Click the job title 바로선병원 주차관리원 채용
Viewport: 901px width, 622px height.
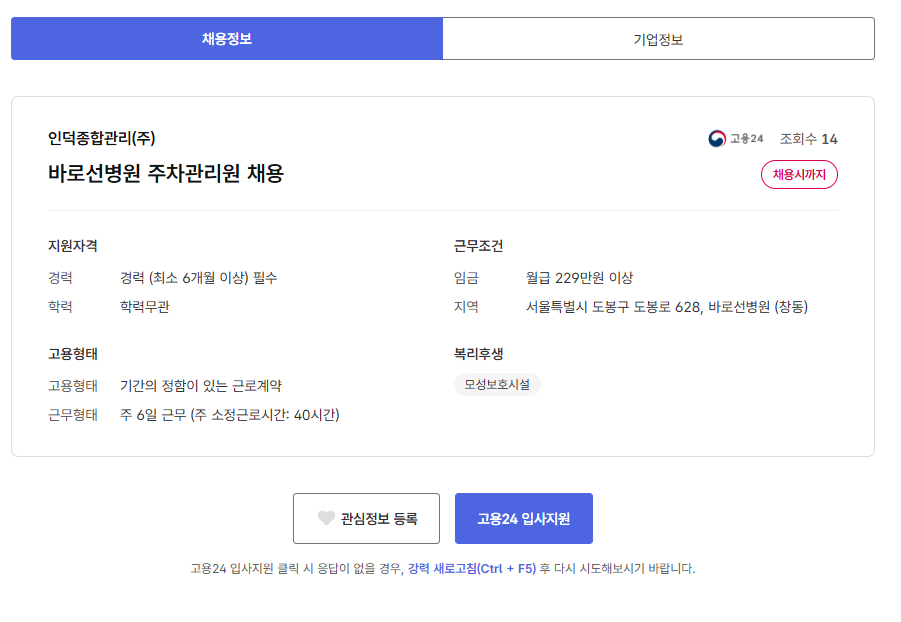click(166, 173)
